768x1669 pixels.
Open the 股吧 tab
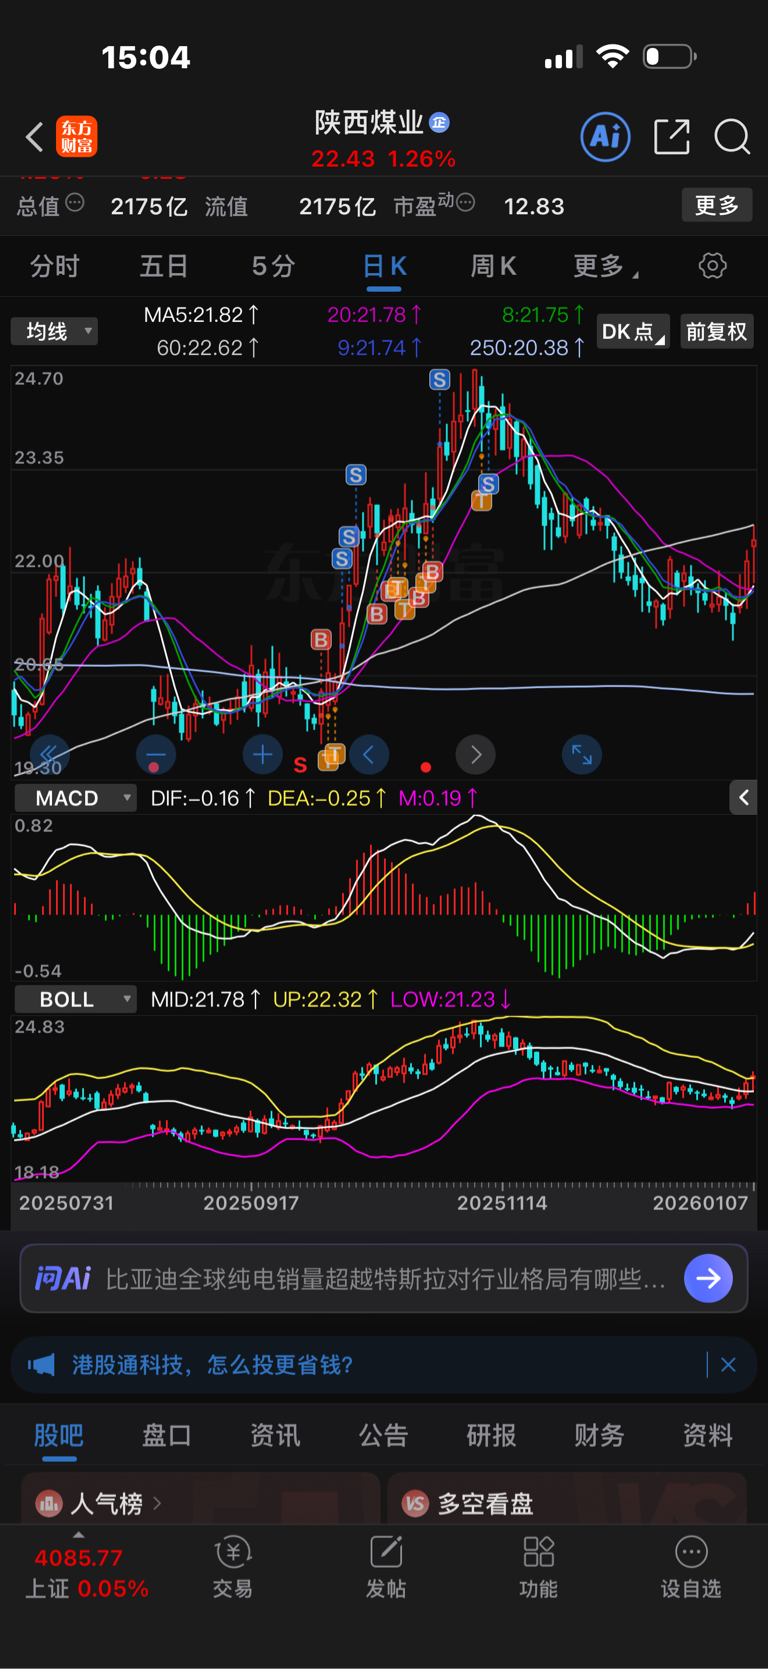click(x=59, y=1435)
